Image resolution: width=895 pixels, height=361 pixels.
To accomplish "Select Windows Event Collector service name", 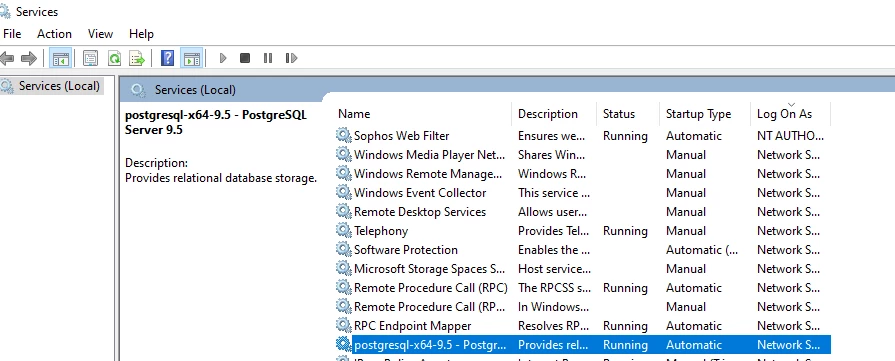I will tap(420, 193).
